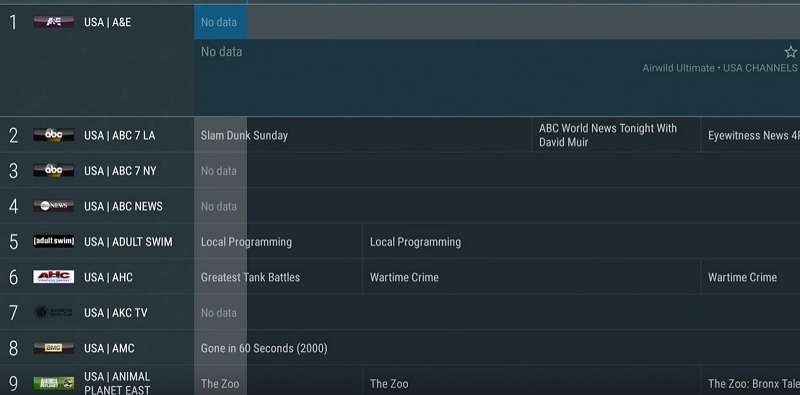Click channel number 2

tap(13, 136)
